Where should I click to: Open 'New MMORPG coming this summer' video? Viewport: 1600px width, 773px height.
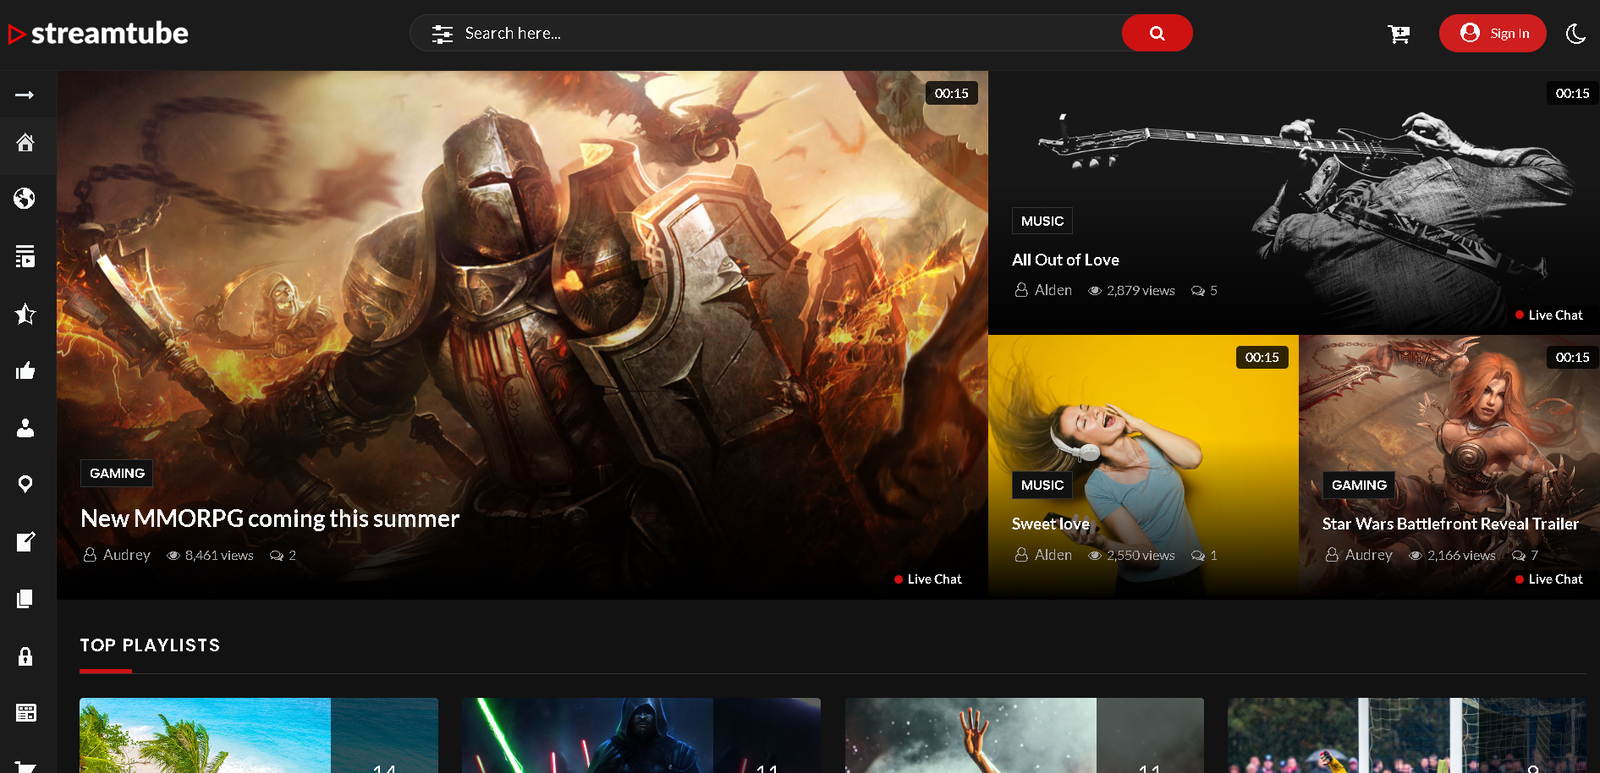click(x=270, y=518)
